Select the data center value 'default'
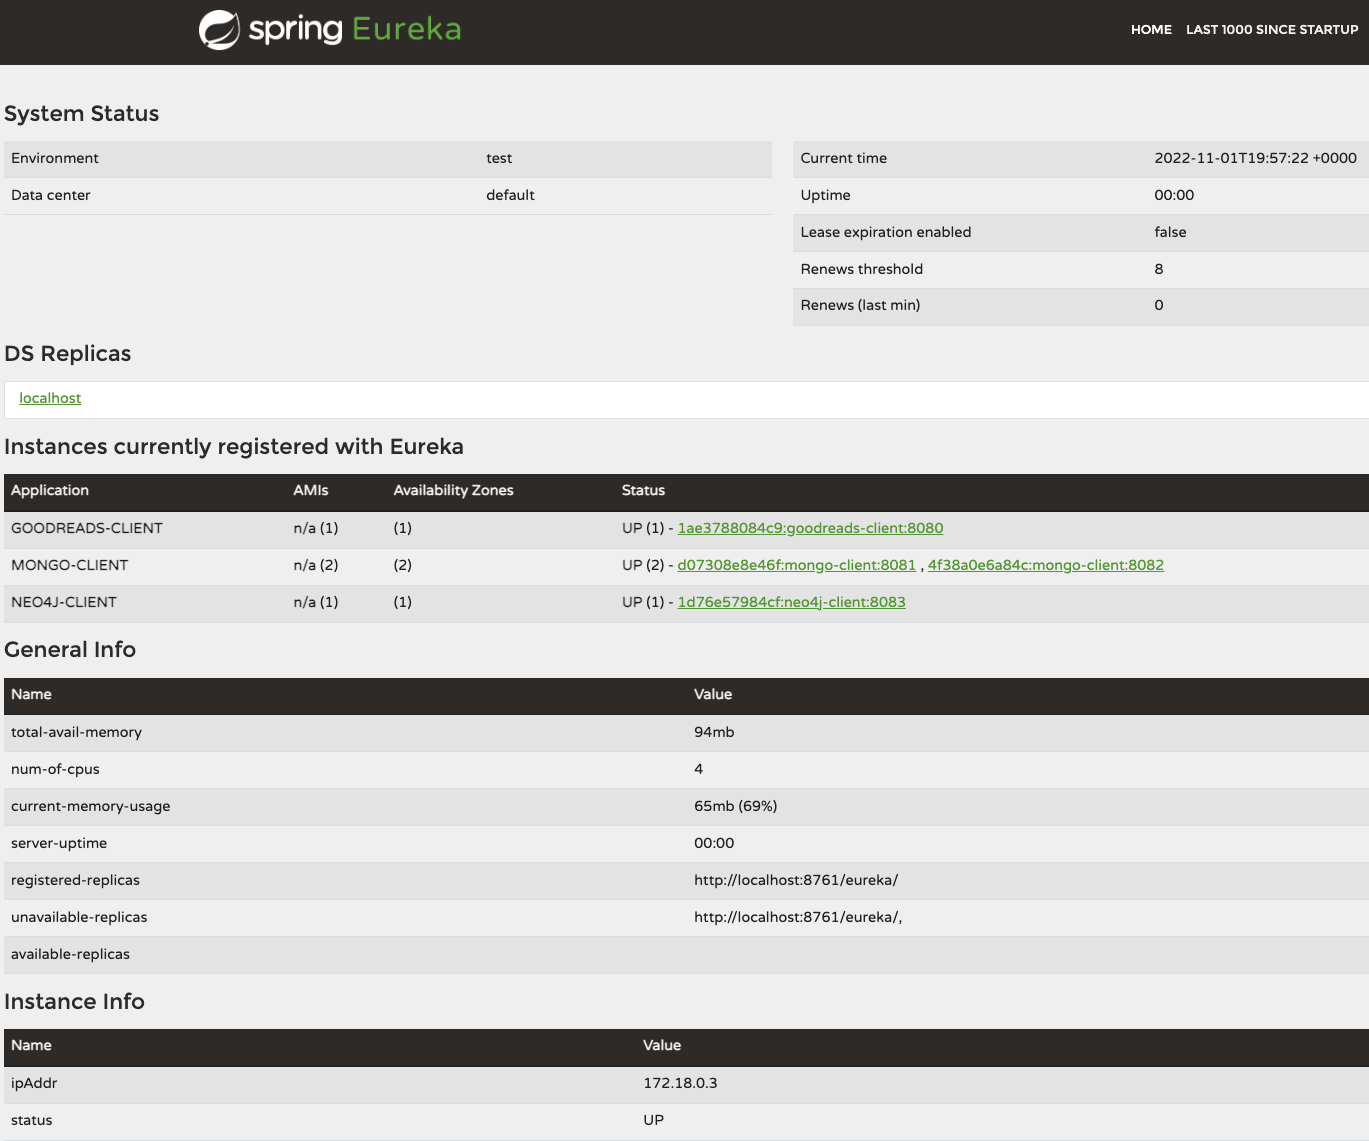Screen dimensions: 1369x1141 pos(511,195)
